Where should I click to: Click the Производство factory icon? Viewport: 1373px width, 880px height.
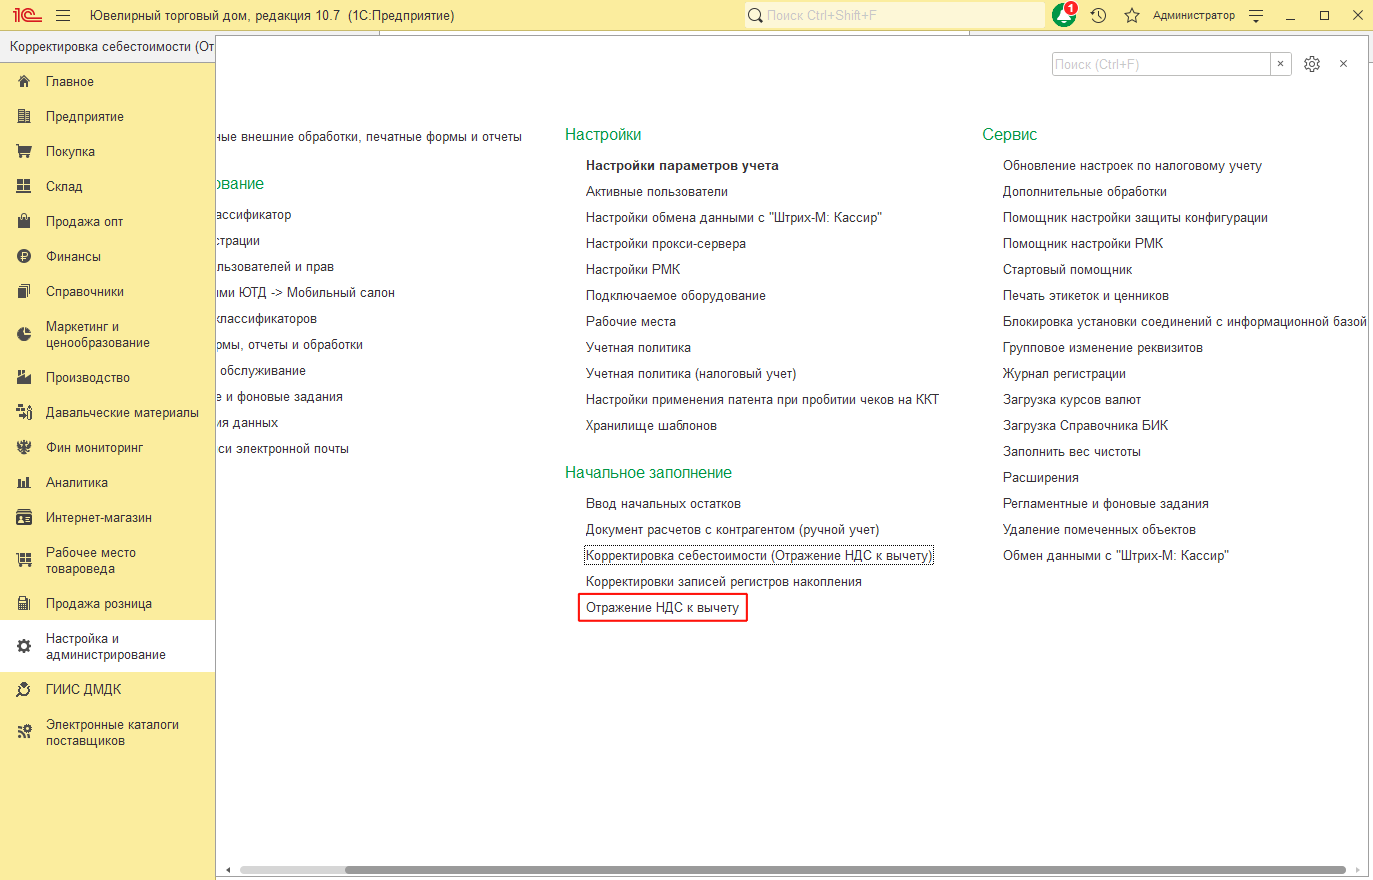pos(24,378)
